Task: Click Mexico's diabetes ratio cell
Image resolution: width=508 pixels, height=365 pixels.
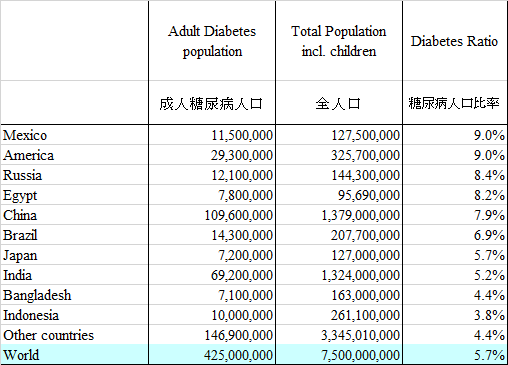Action: pyautogui.click(x=455, y=135)
